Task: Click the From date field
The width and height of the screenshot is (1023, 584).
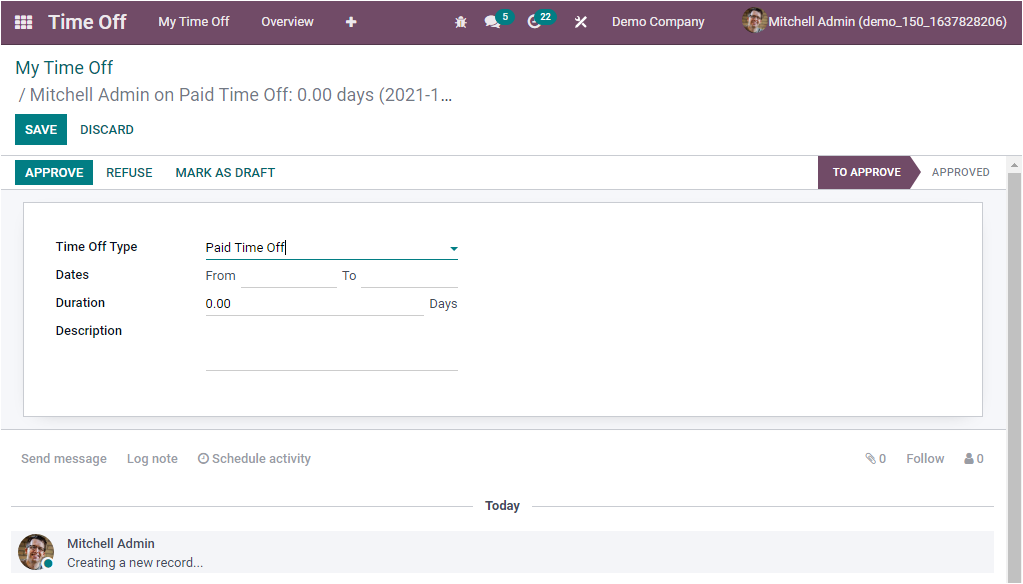Action: click(289, 275)
